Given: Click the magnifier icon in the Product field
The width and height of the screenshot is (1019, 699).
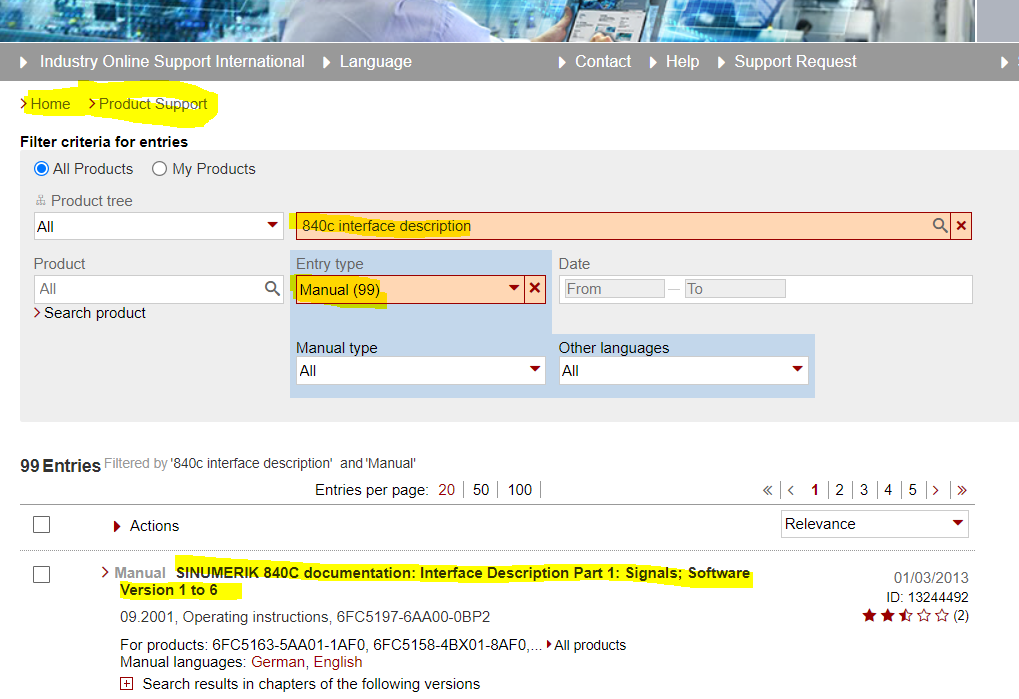Looking at the screenshot, I should (272, 288).
